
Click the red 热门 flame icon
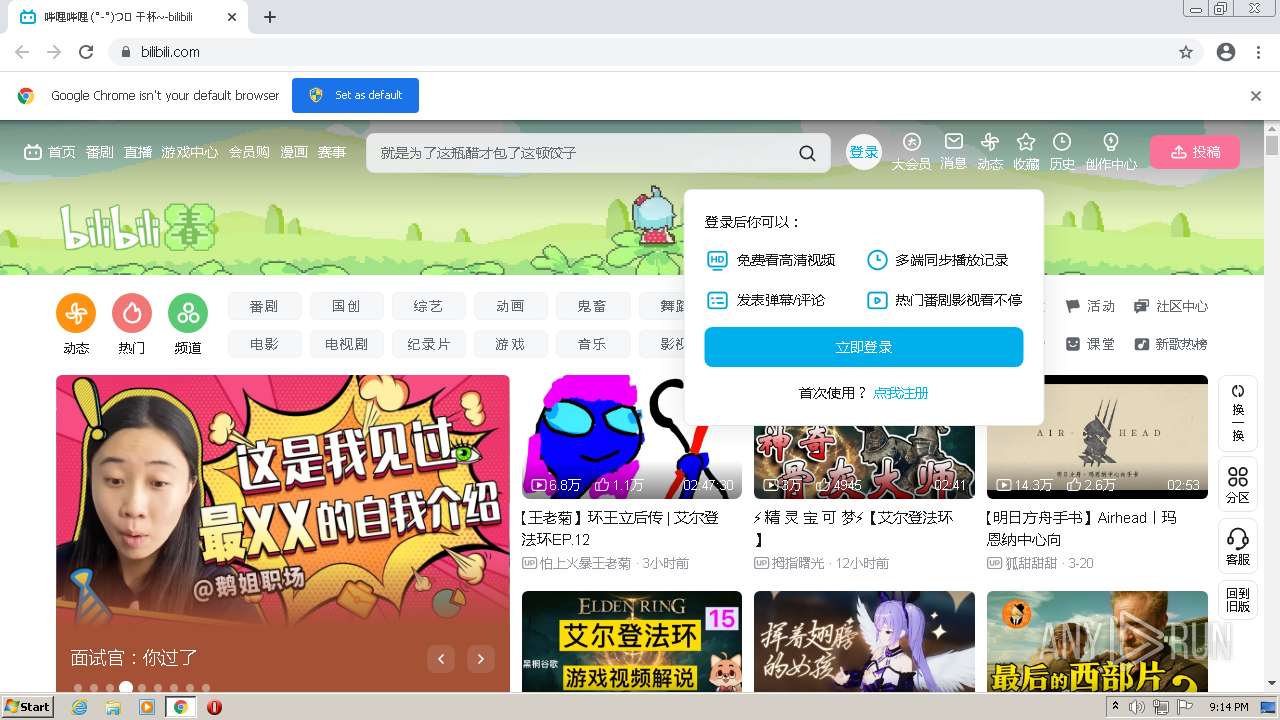(132, 313)
